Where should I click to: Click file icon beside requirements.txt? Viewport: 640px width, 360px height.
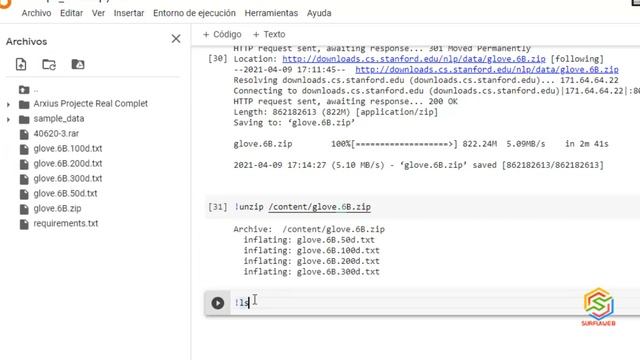(x=24, y=224)
